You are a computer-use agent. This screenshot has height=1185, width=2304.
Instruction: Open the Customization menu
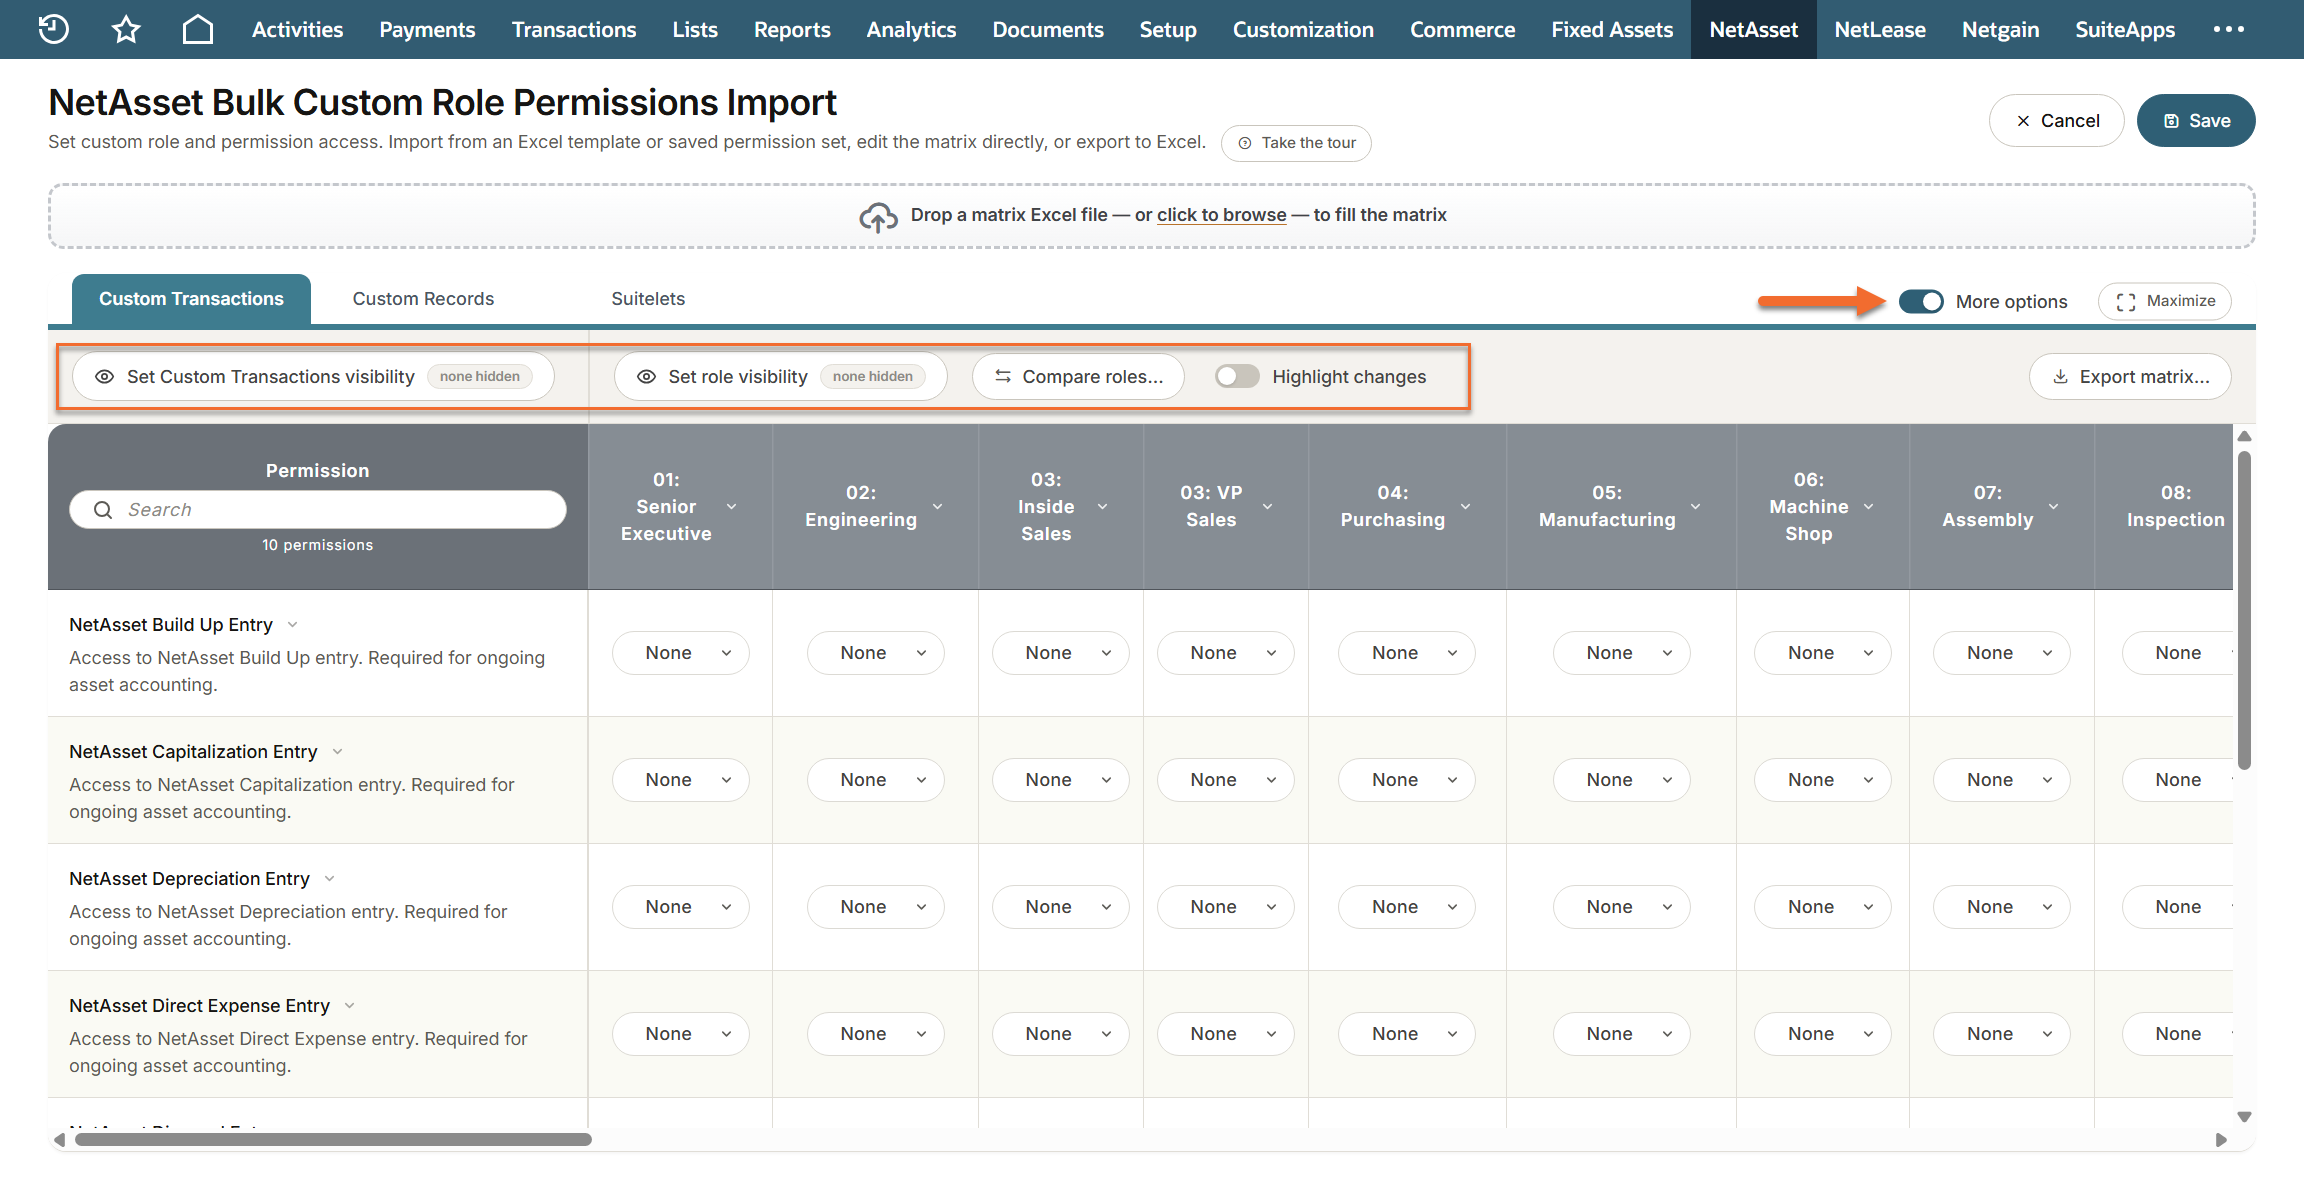[1303, 29]
